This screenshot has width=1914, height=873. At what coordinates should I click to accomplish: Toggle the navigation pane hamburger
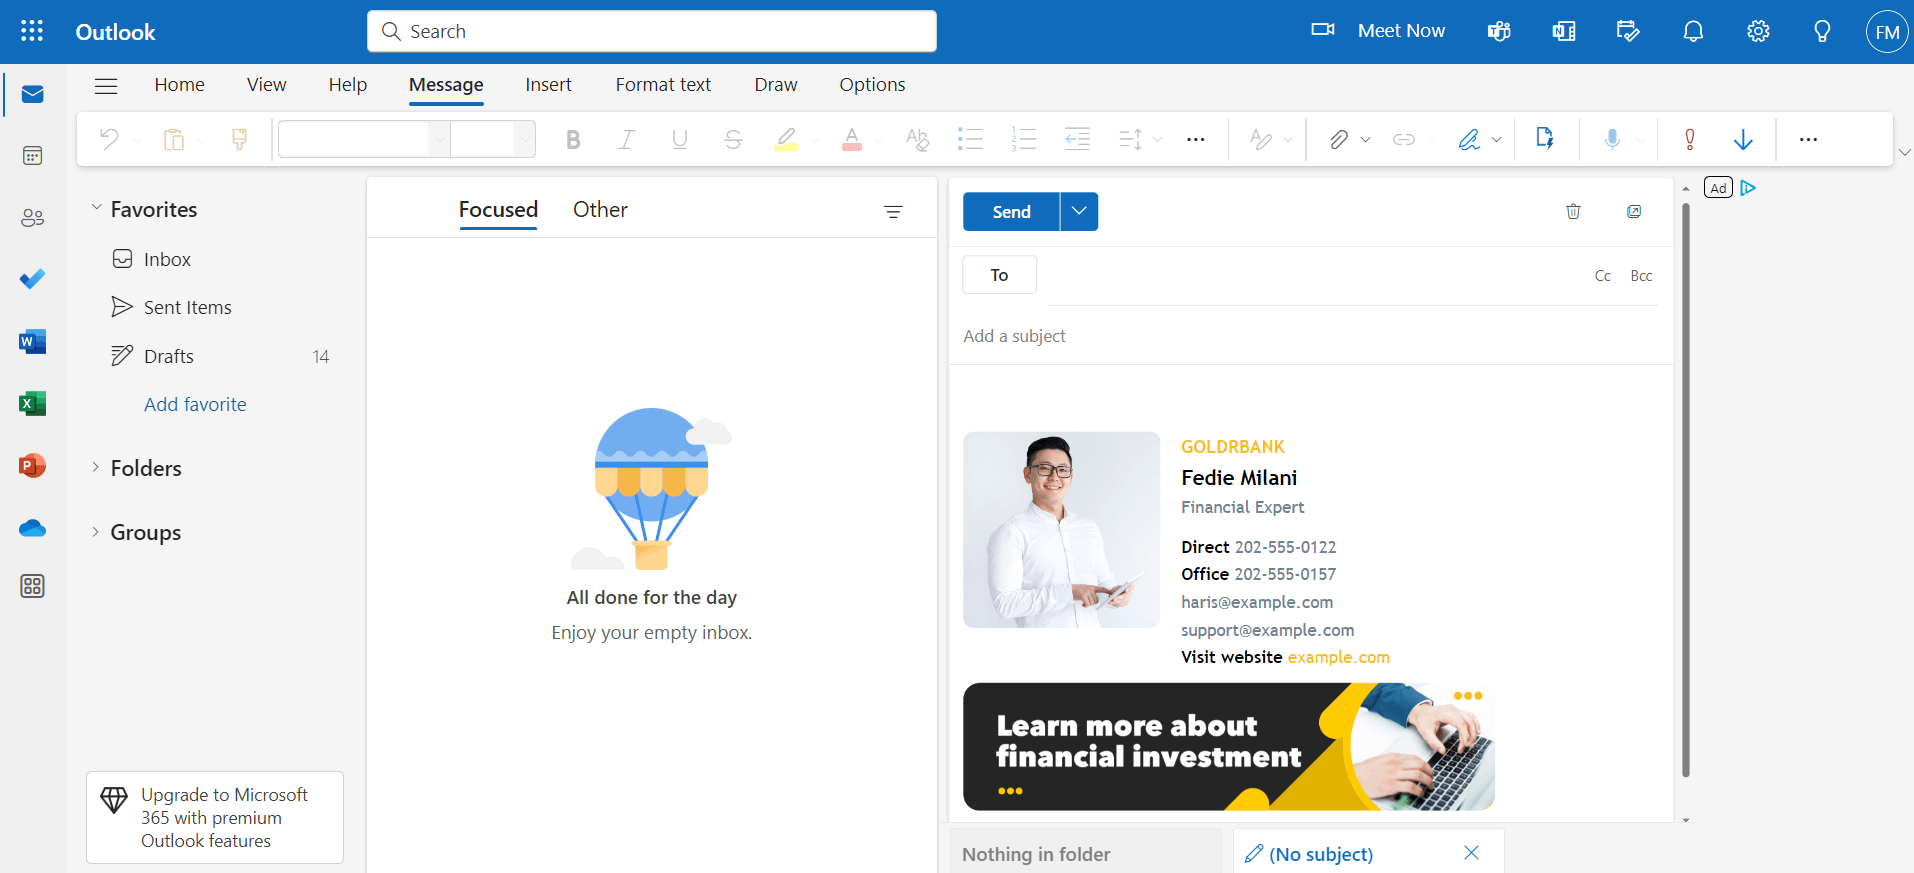(x=106, y=86)
